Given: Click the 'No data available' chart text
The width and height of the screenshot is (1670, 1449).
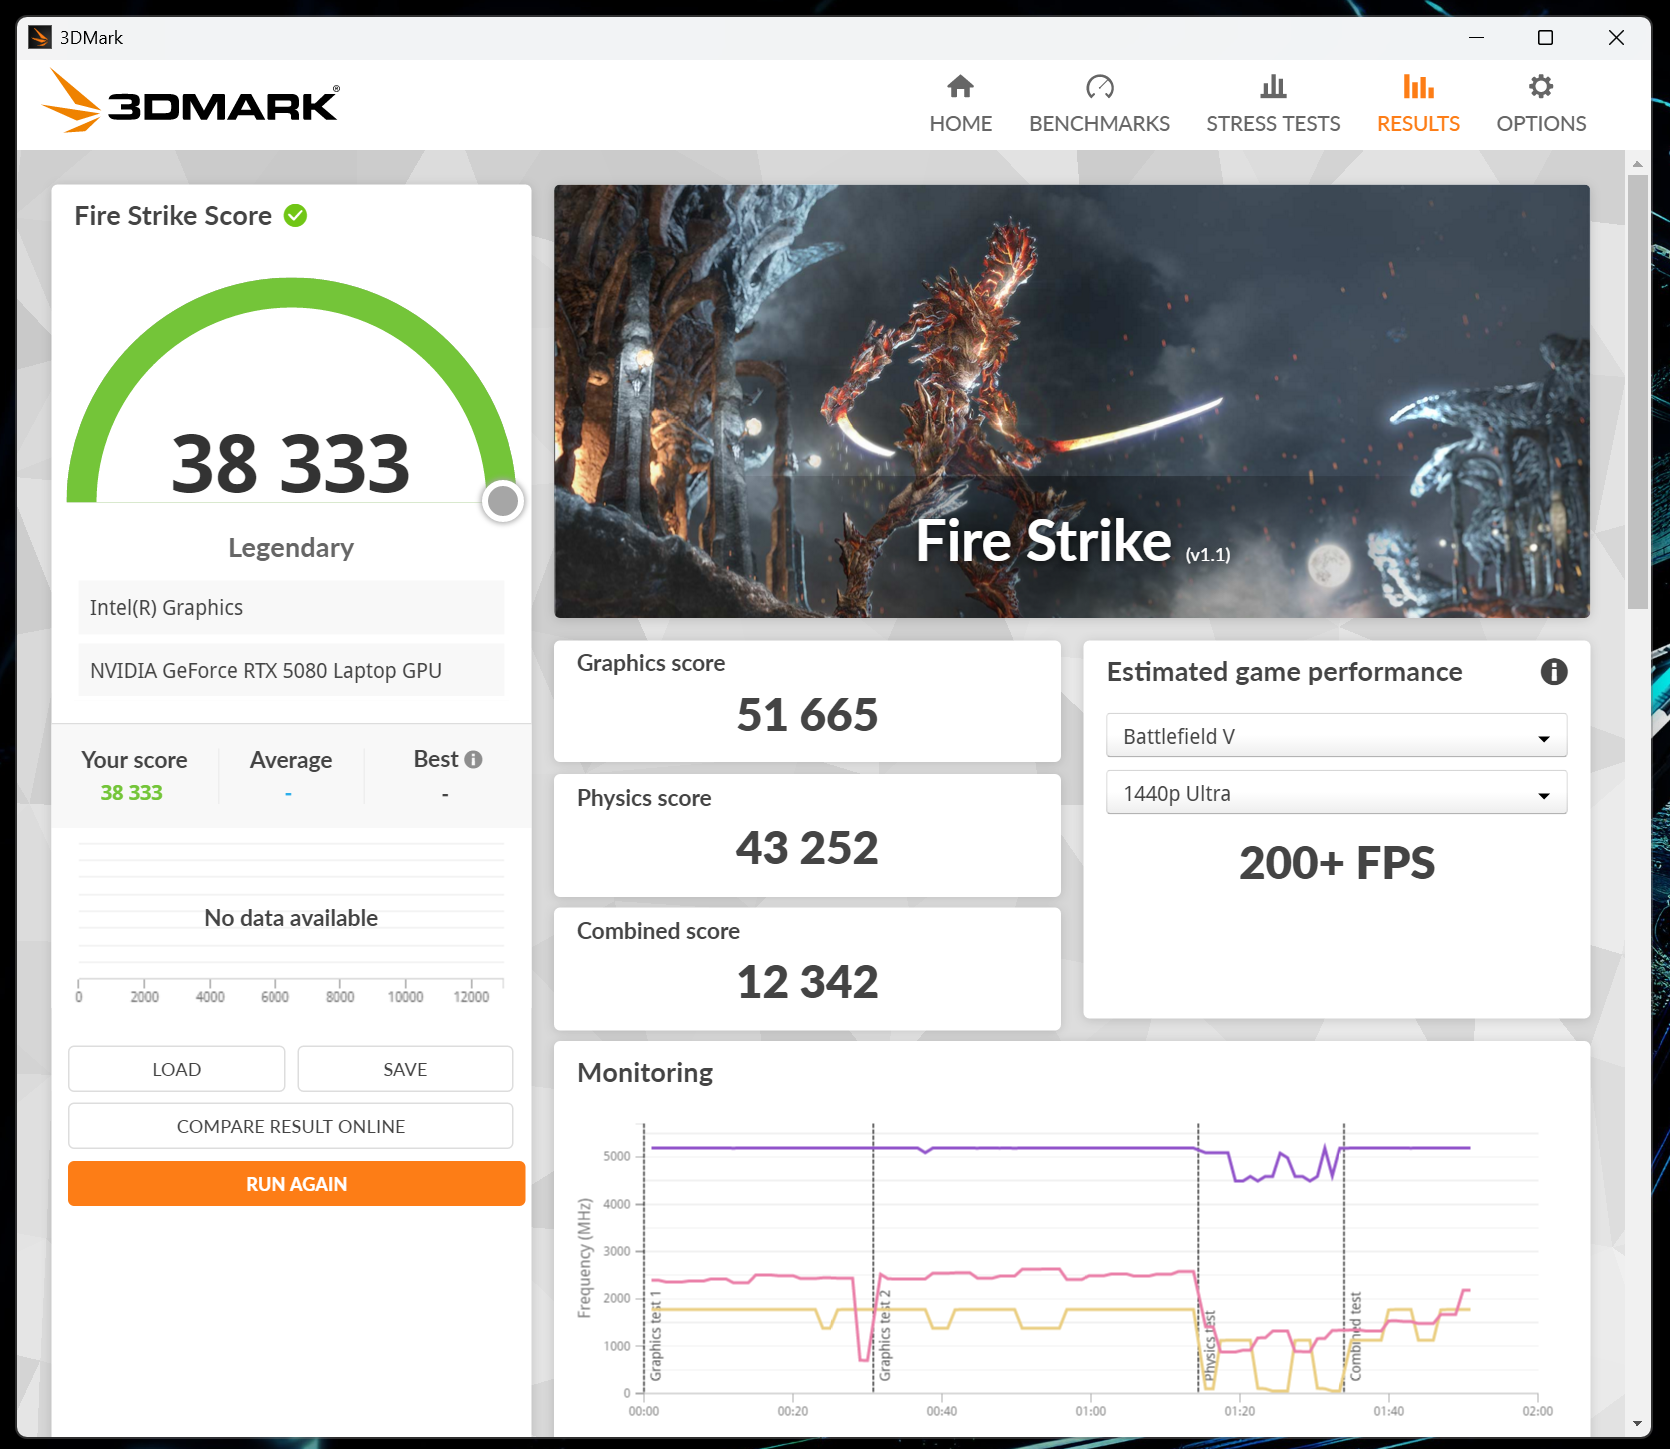Looking at the screenshot, I should 291,918.
